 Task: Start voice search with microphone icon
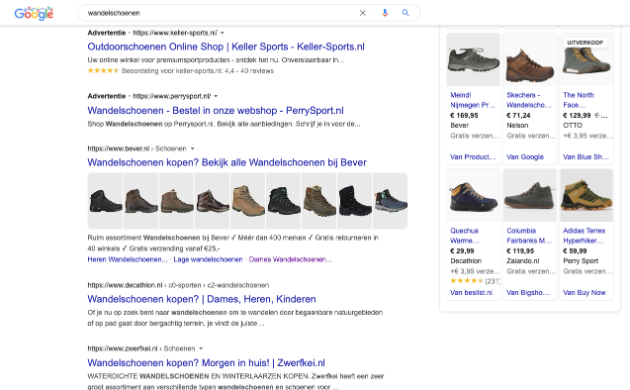385,13
